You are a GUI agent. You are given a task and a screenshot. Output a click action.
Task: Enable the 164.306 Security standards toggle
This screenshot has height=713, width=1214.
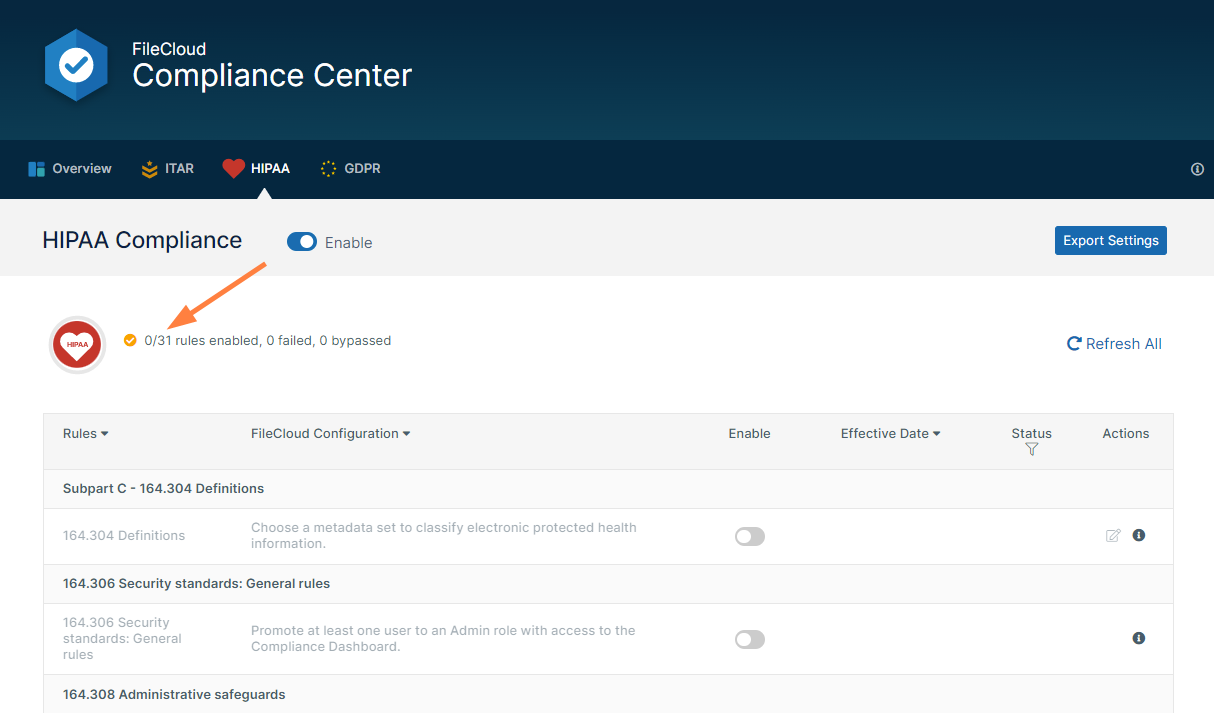(x=749, y=640)
